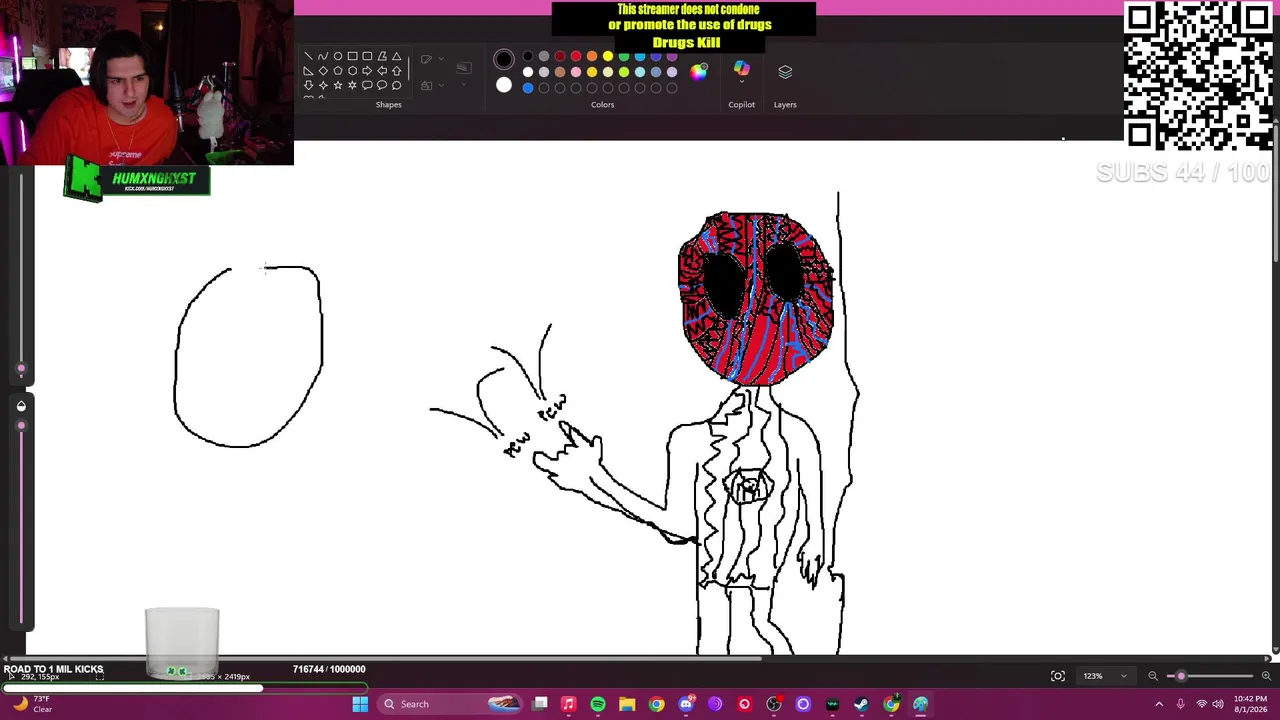Pick the yellow color swatch

pyautogui.click(x=608, y=56)
